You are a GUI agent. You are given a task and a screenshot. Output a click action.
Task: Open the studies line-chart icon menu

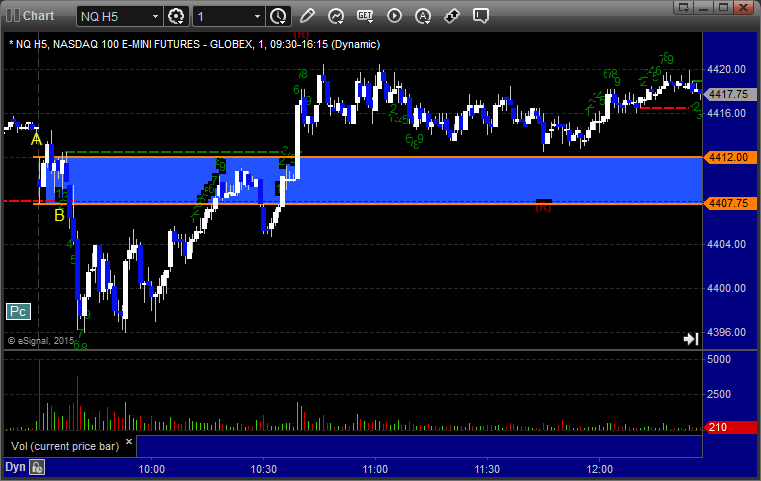click(x=335, y=16)
